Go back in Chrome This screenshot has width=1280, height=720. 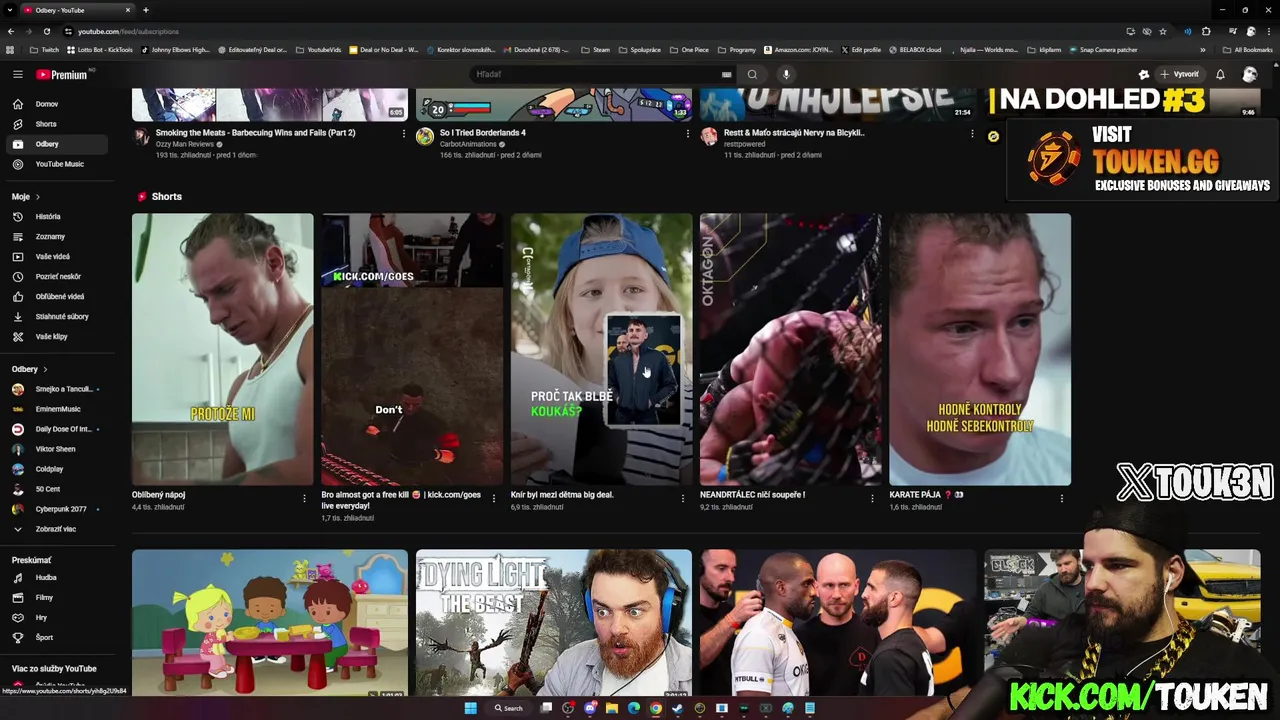tap(10, 31)
